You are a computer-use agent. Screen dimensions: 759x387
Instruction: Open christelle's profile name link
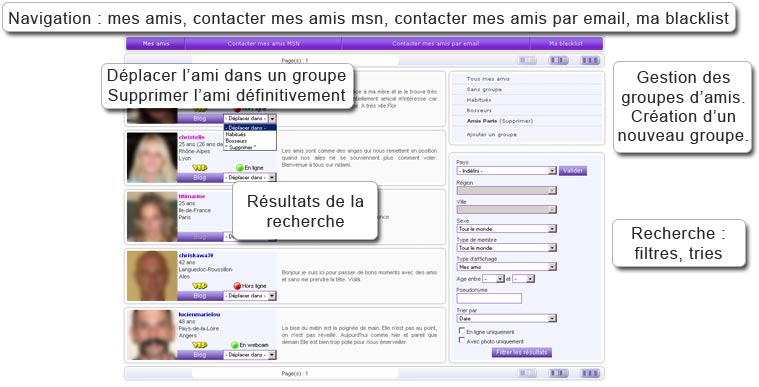click(192, 138)
